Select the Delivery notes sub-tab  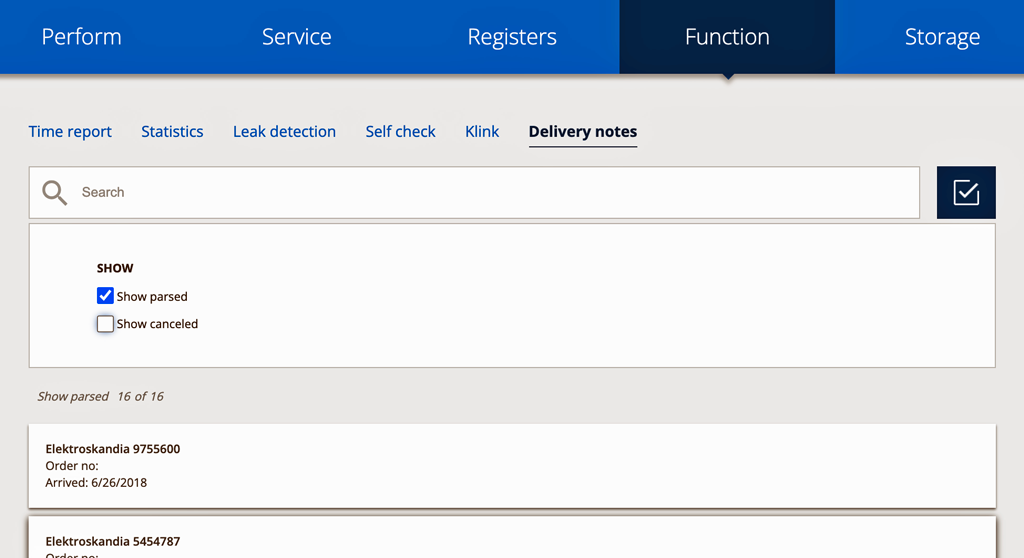click(x=583, y=131)
